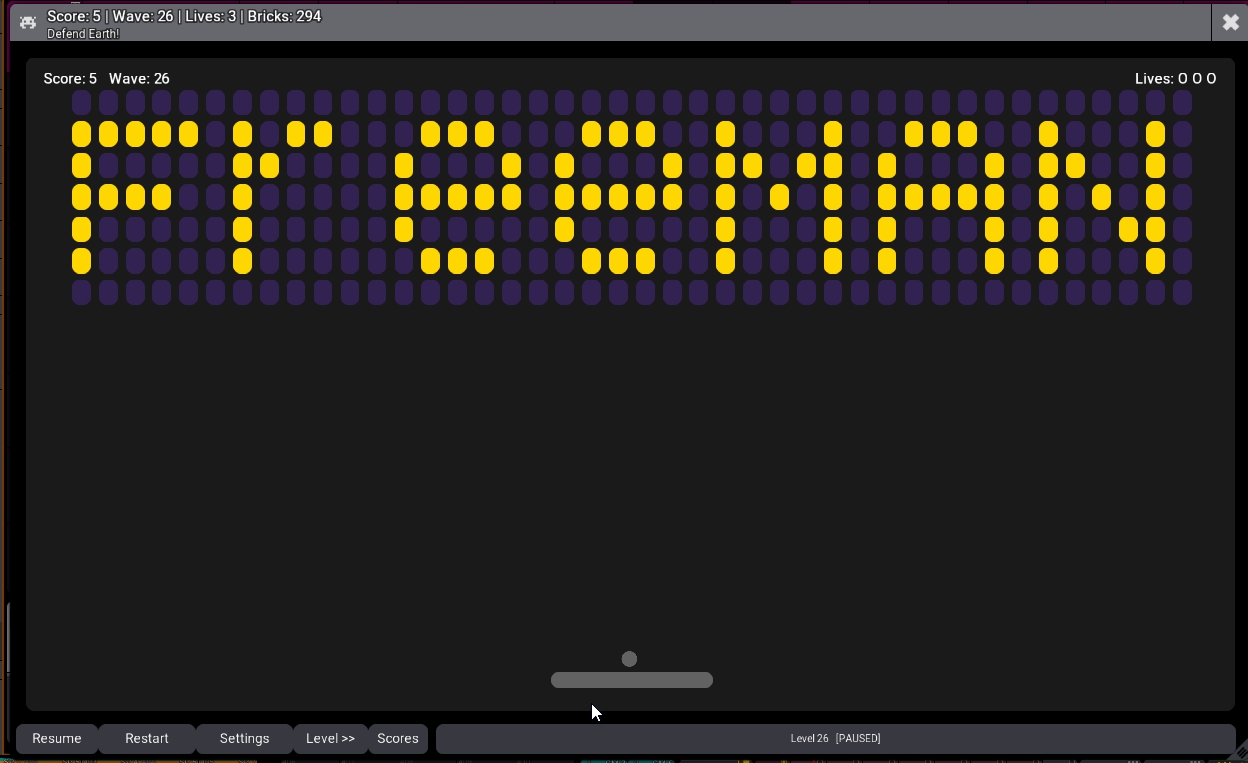Click the first purple brick in bottom row
Screen dimensions: 1248x763
coord(81,293)
